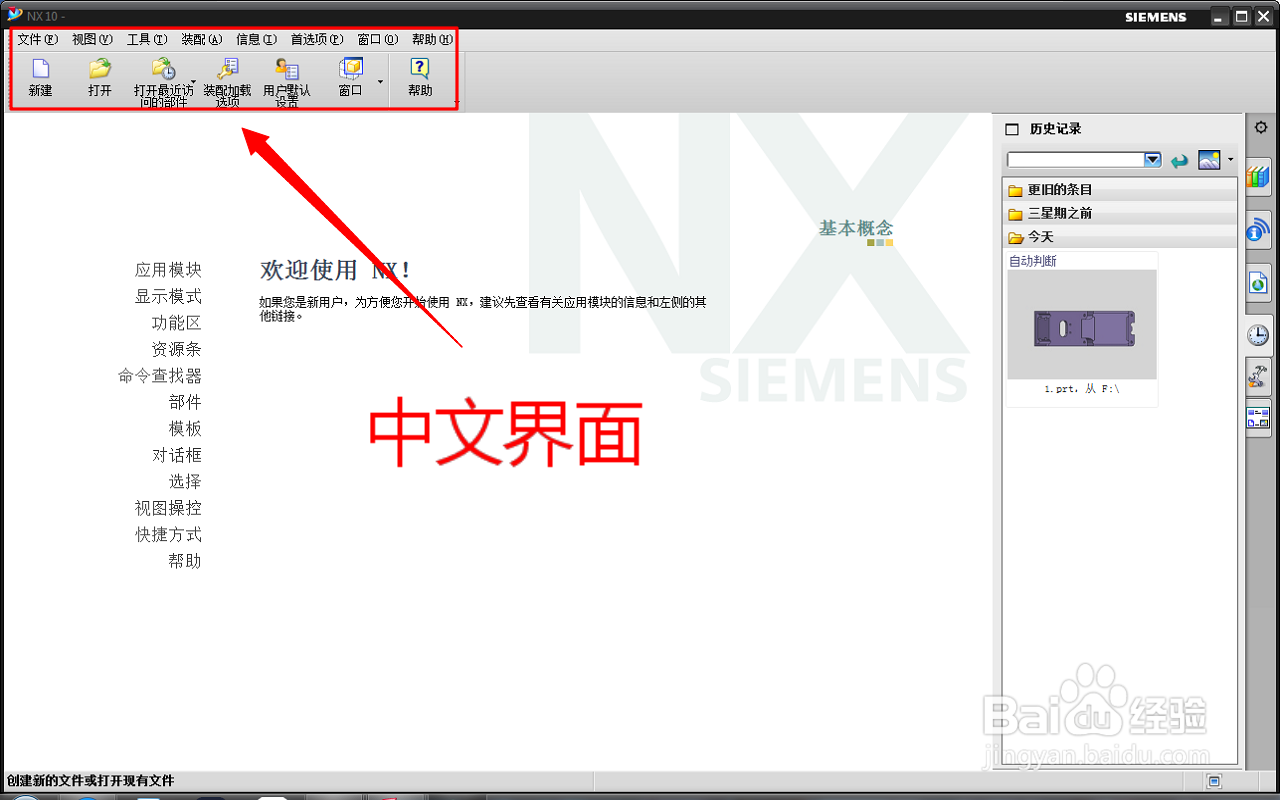Toggle the 历史记录 panel pin box
Viewport: 1280px width, 800px height.
coord(1012,129)
